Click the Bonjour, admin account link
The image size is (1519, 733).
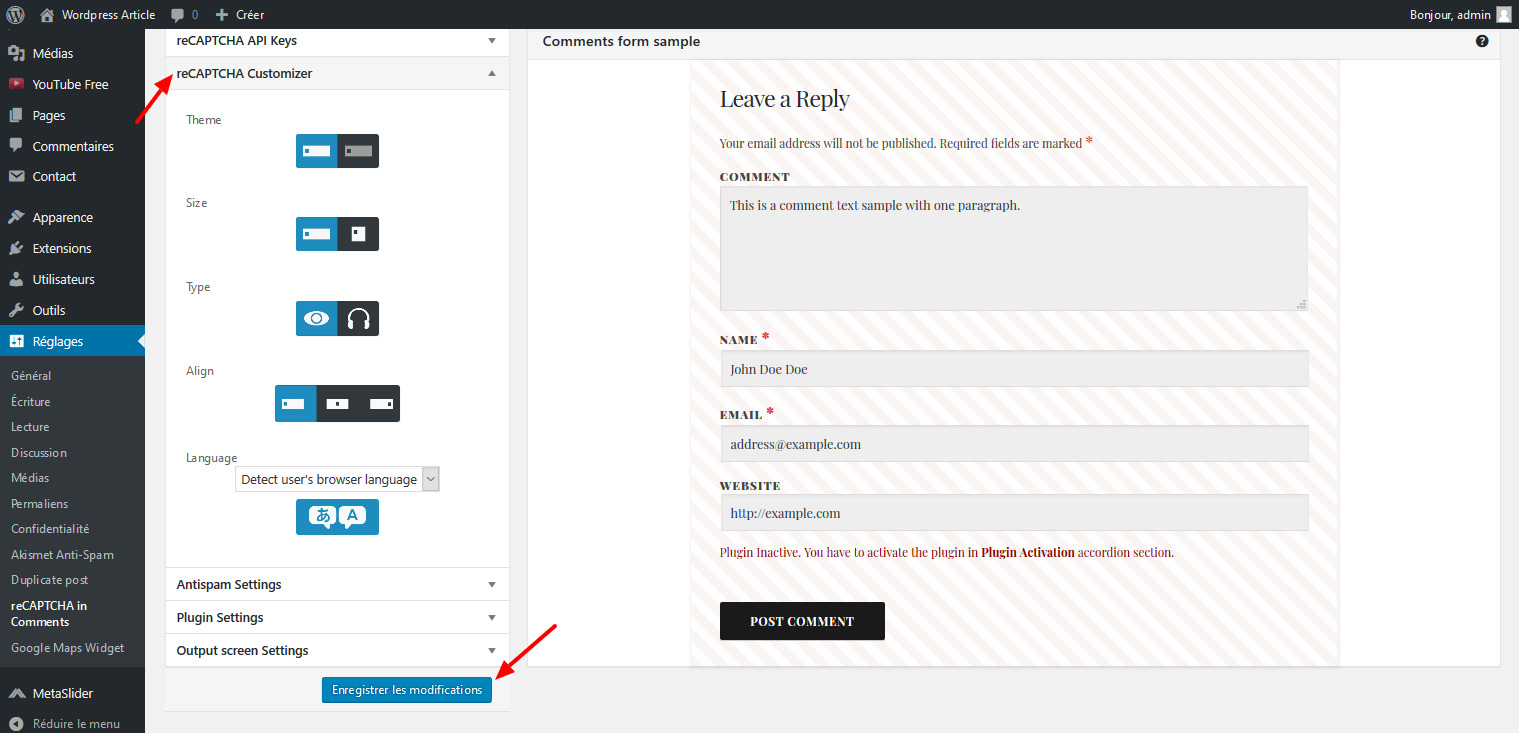click(1450, 15)
